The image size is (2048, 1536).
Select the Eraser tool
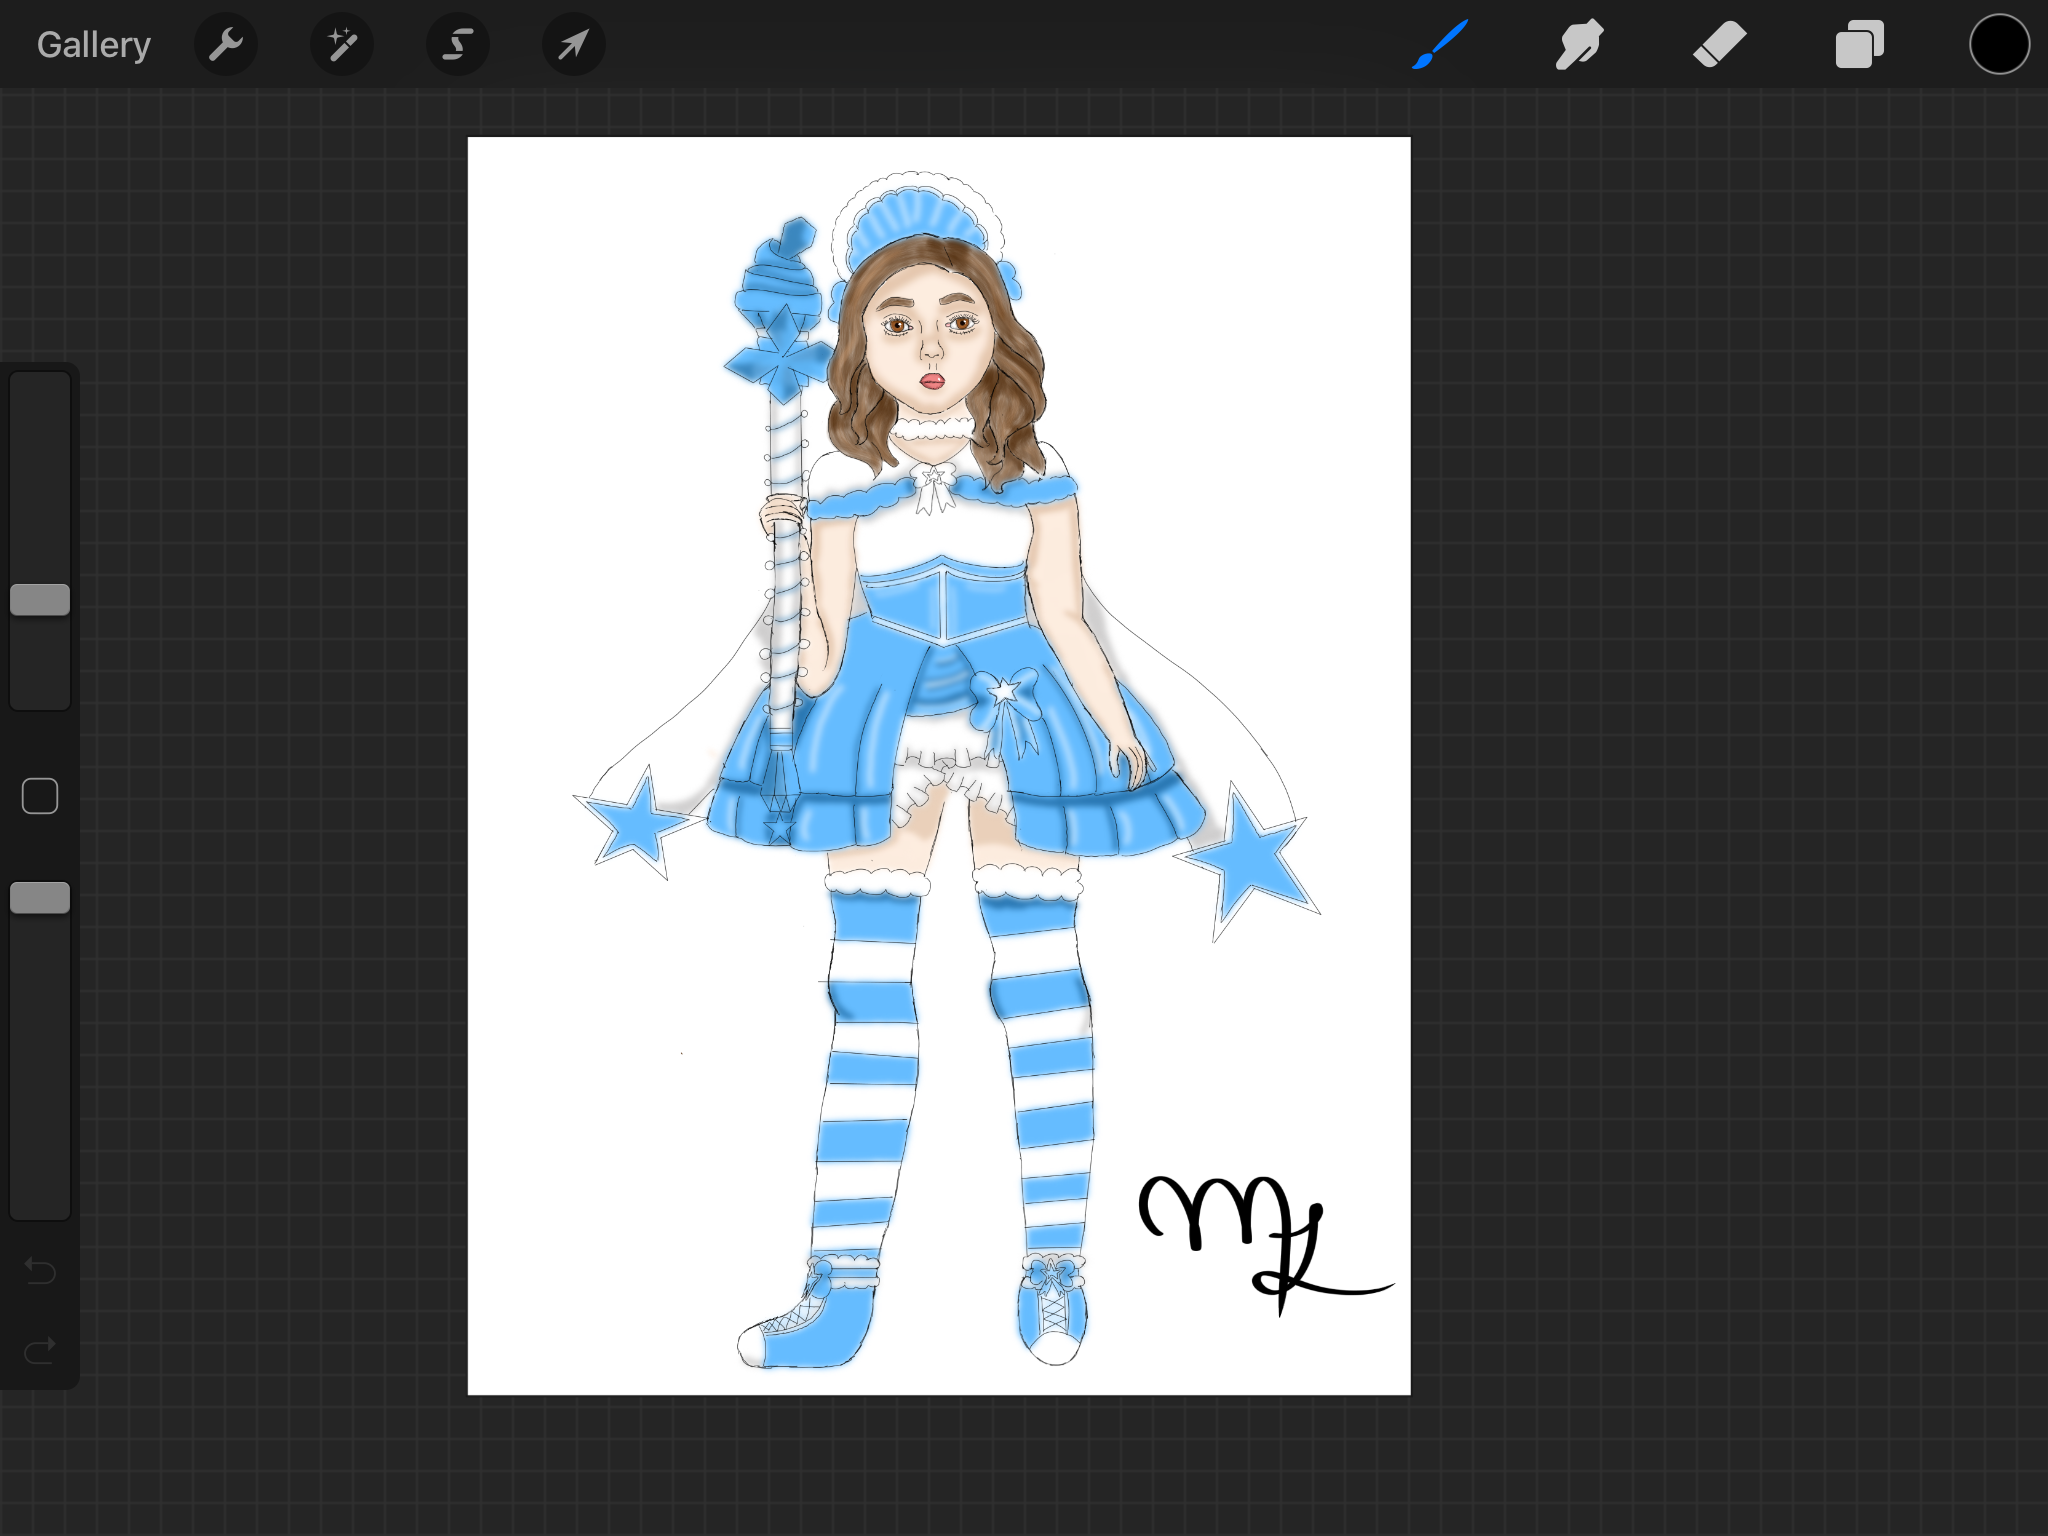click(1719, 45)
